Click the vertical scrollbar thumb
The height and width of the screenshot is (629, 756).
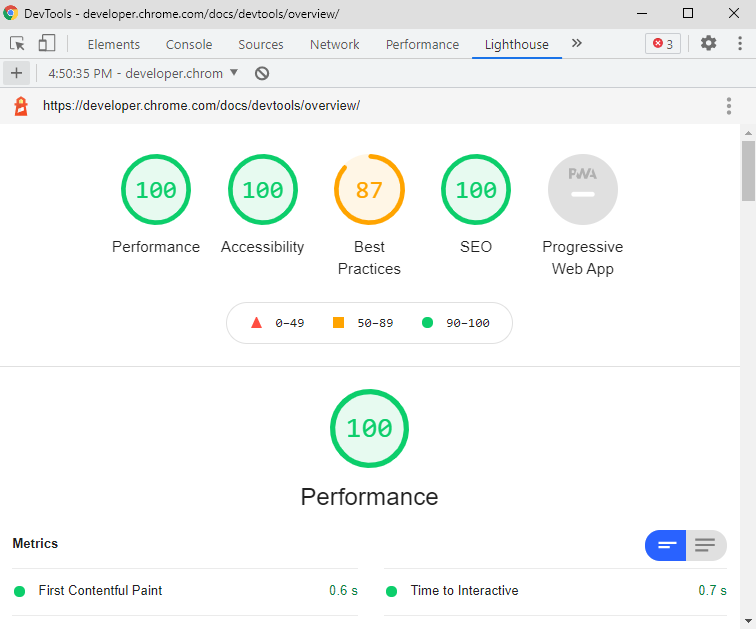[748, 171]
